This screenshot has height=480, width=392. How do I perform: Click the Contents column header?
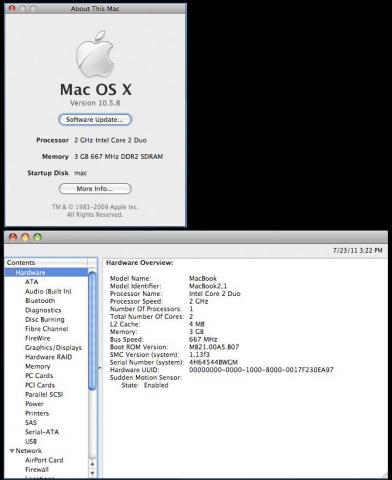tap(47, 263)
